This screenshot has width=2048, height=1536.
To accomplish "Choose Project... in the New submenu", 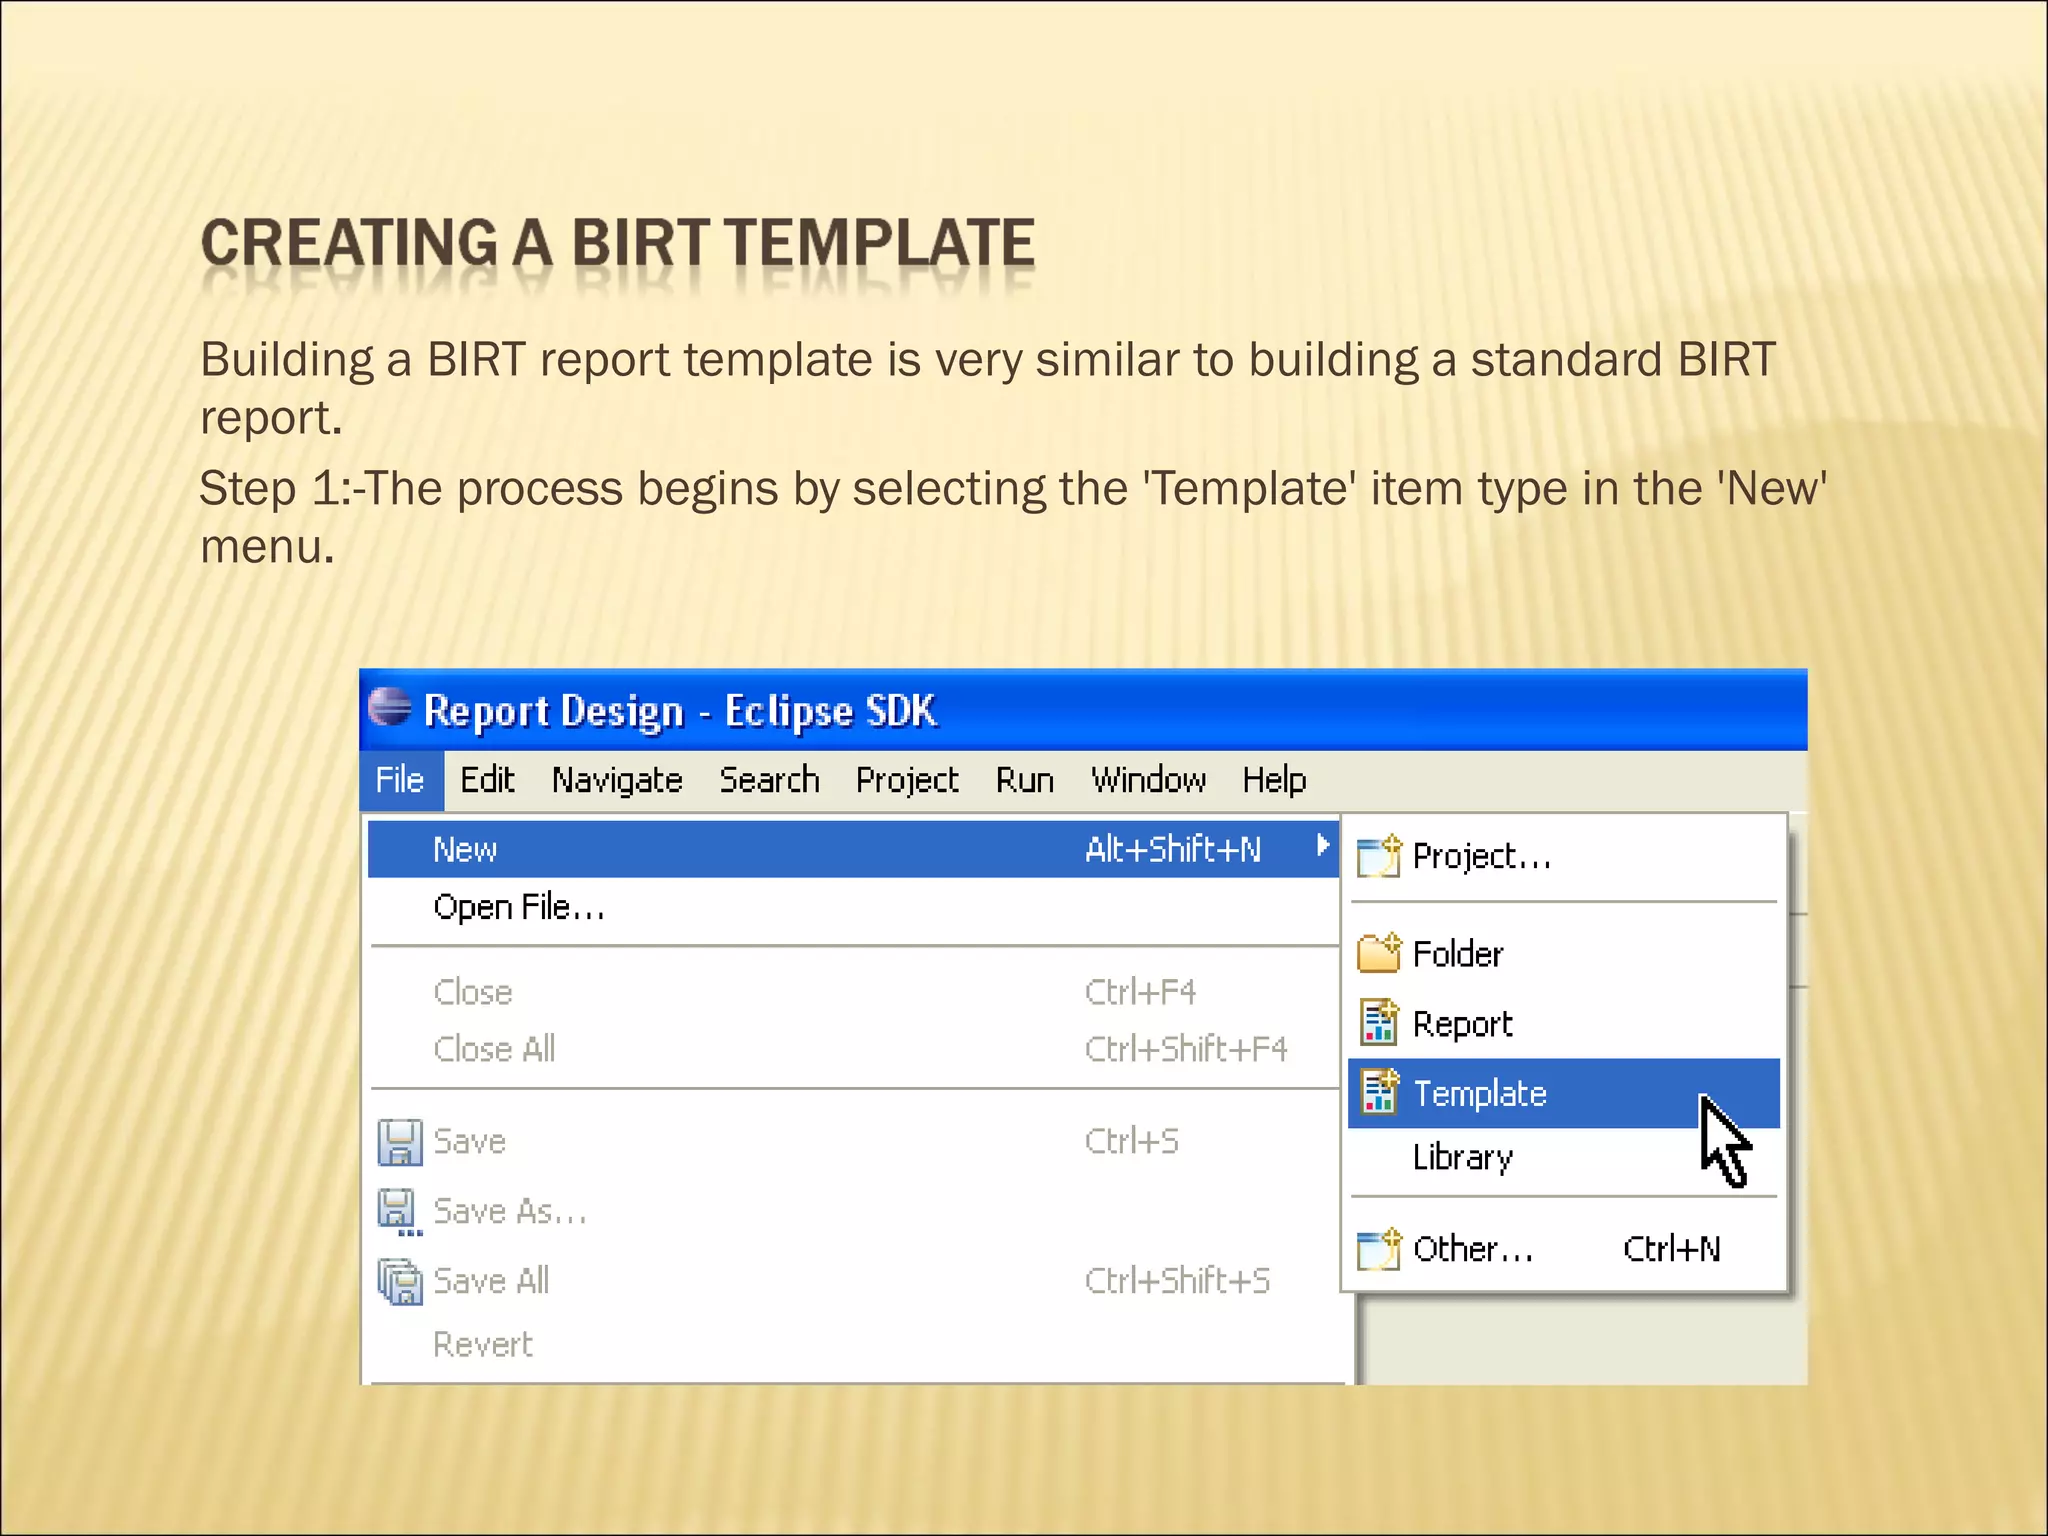I will click(x=1564, y=857).
